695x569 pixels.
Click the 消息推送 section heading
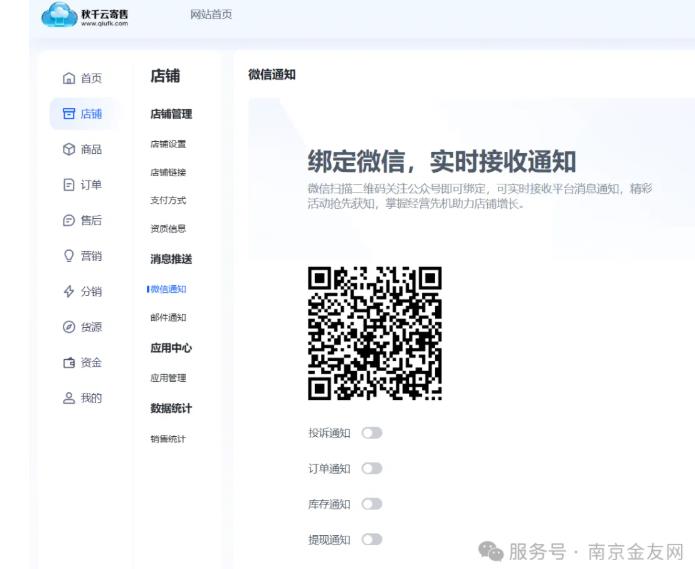tap(171, 259)
